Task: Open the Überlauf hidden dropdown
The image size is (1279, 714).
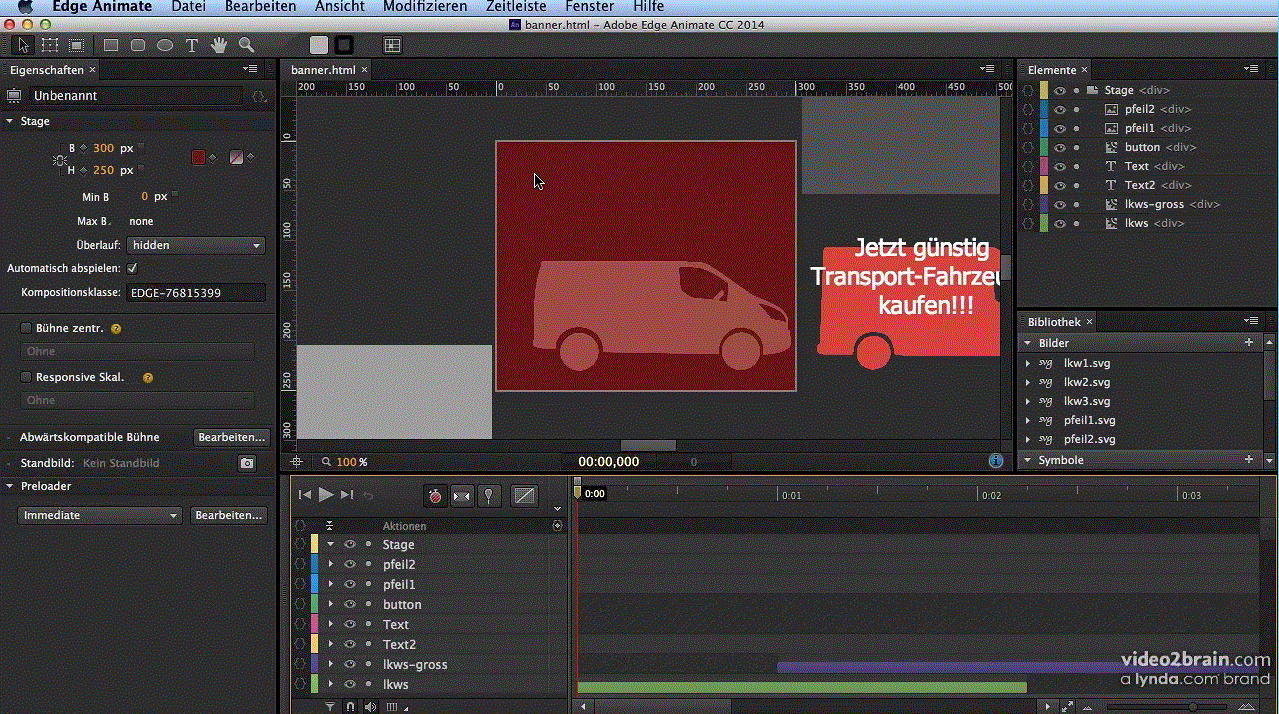Action: point(196,245)
